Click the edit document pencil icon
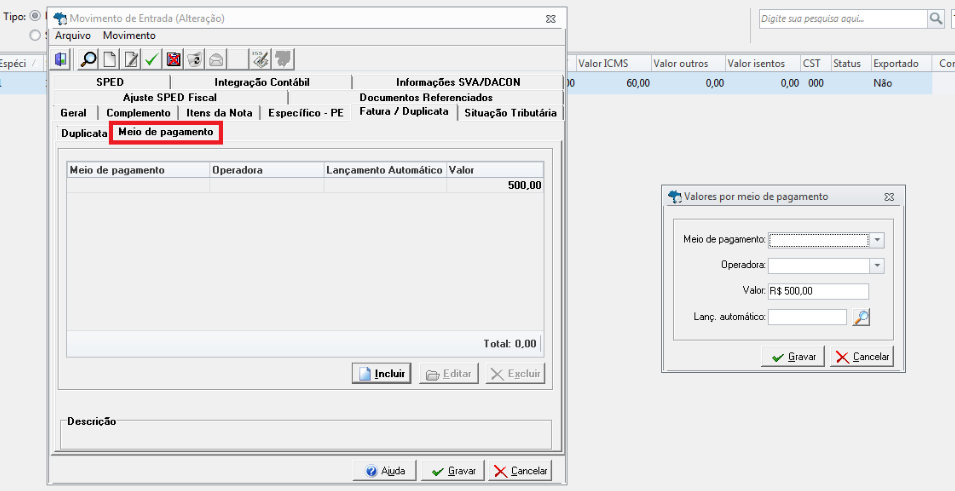The height and width of the screenshot is (491, 955). point(130,60)
